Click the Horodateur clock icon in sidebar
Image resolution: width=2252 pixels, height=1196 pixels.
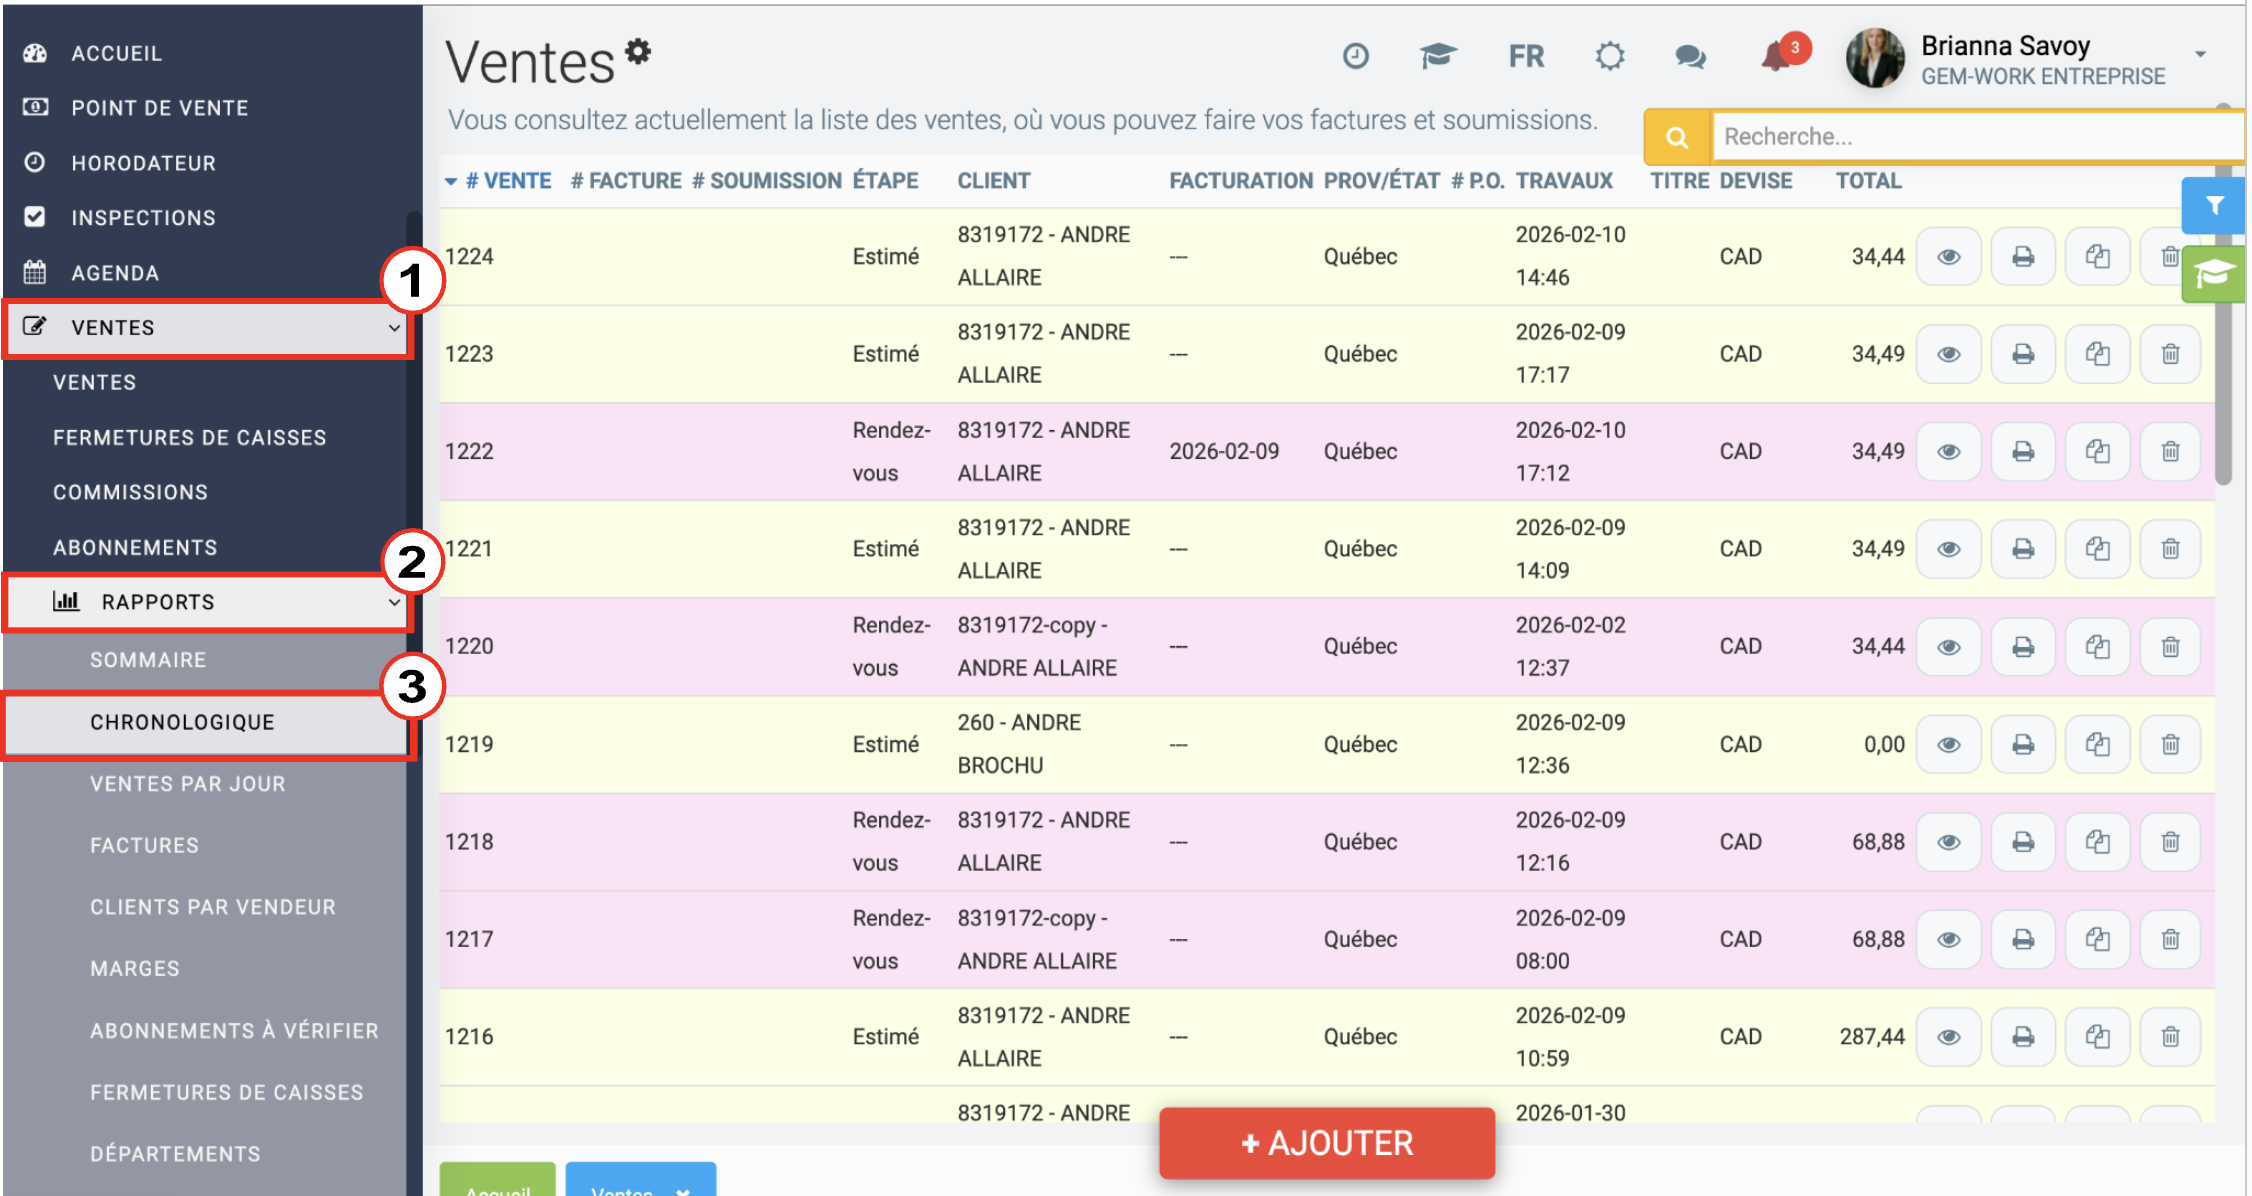click(x=35, y=162)
